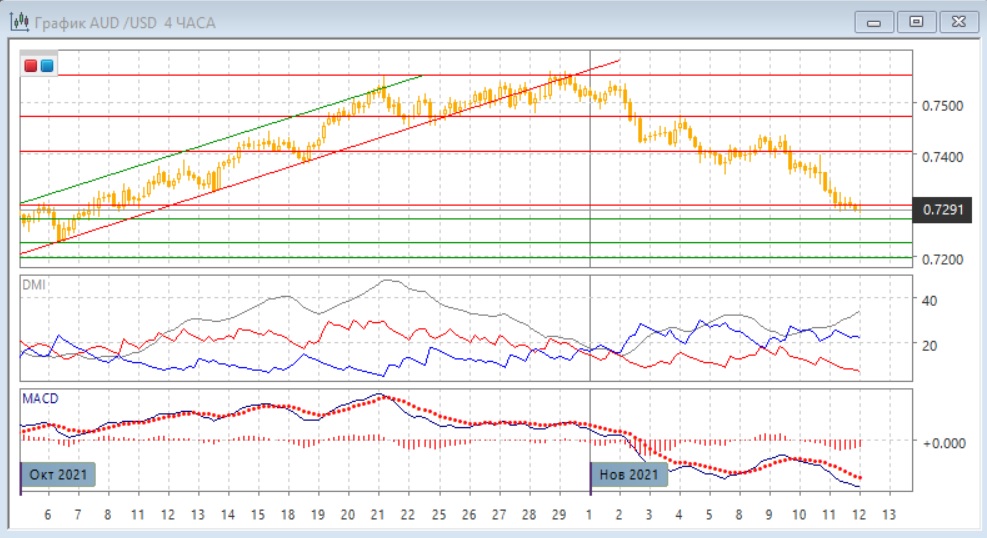
Task: Jump to the Окт 2021 marker
Action: click(59, 474)
